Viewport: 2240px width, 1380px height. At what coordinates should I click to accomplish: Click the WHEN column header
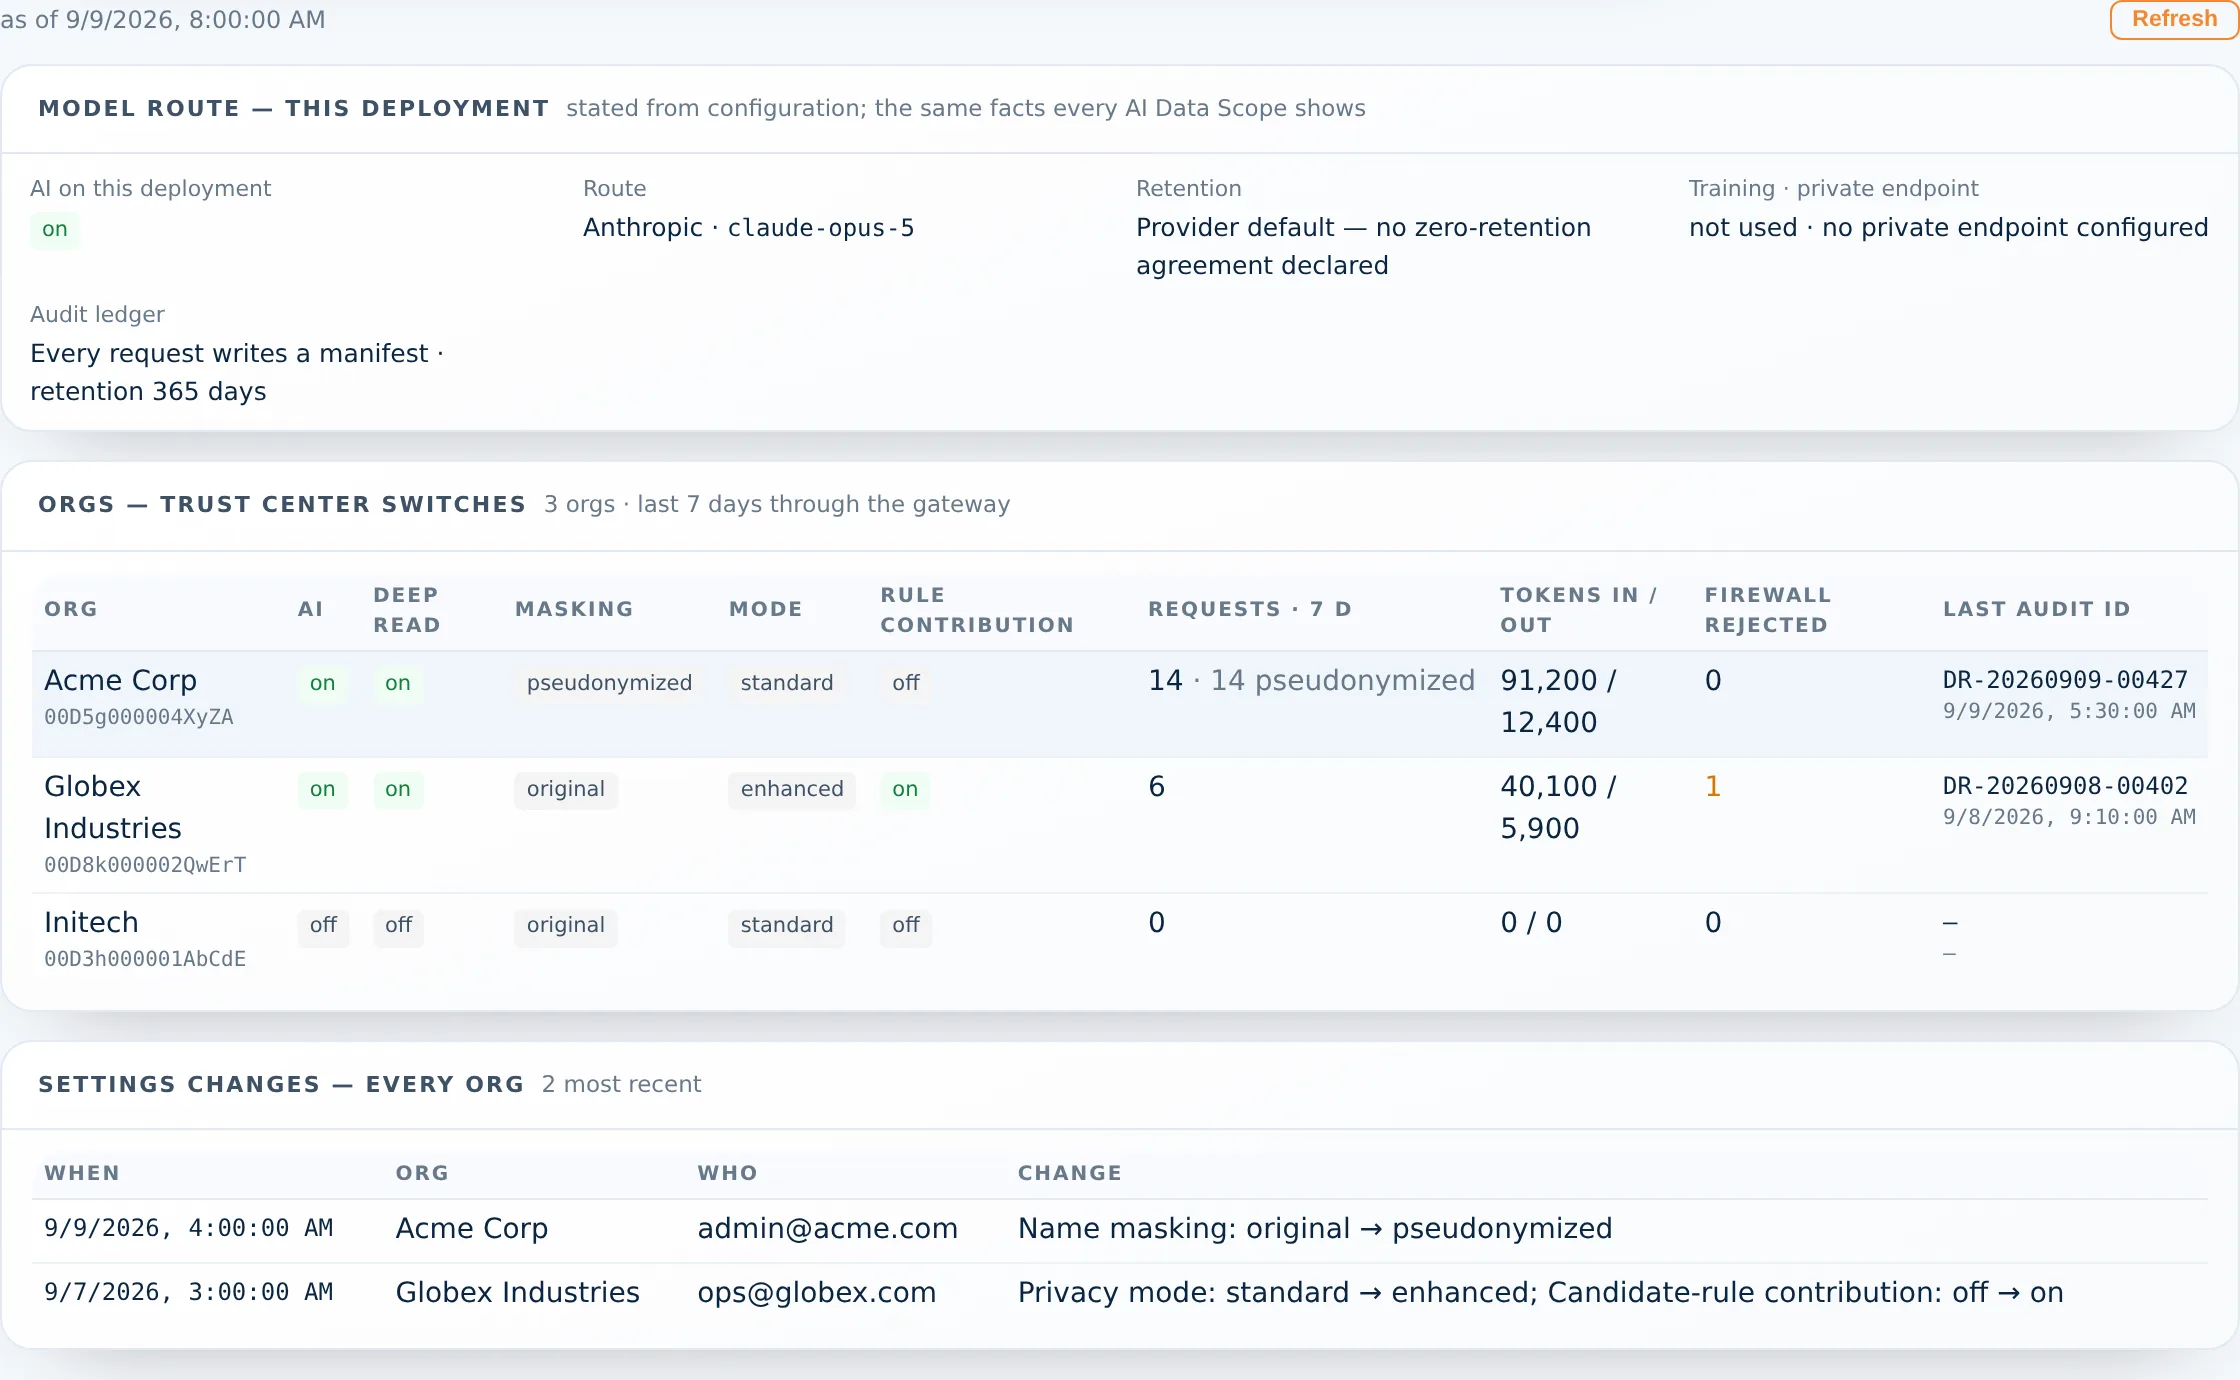tap(82, 1173)
